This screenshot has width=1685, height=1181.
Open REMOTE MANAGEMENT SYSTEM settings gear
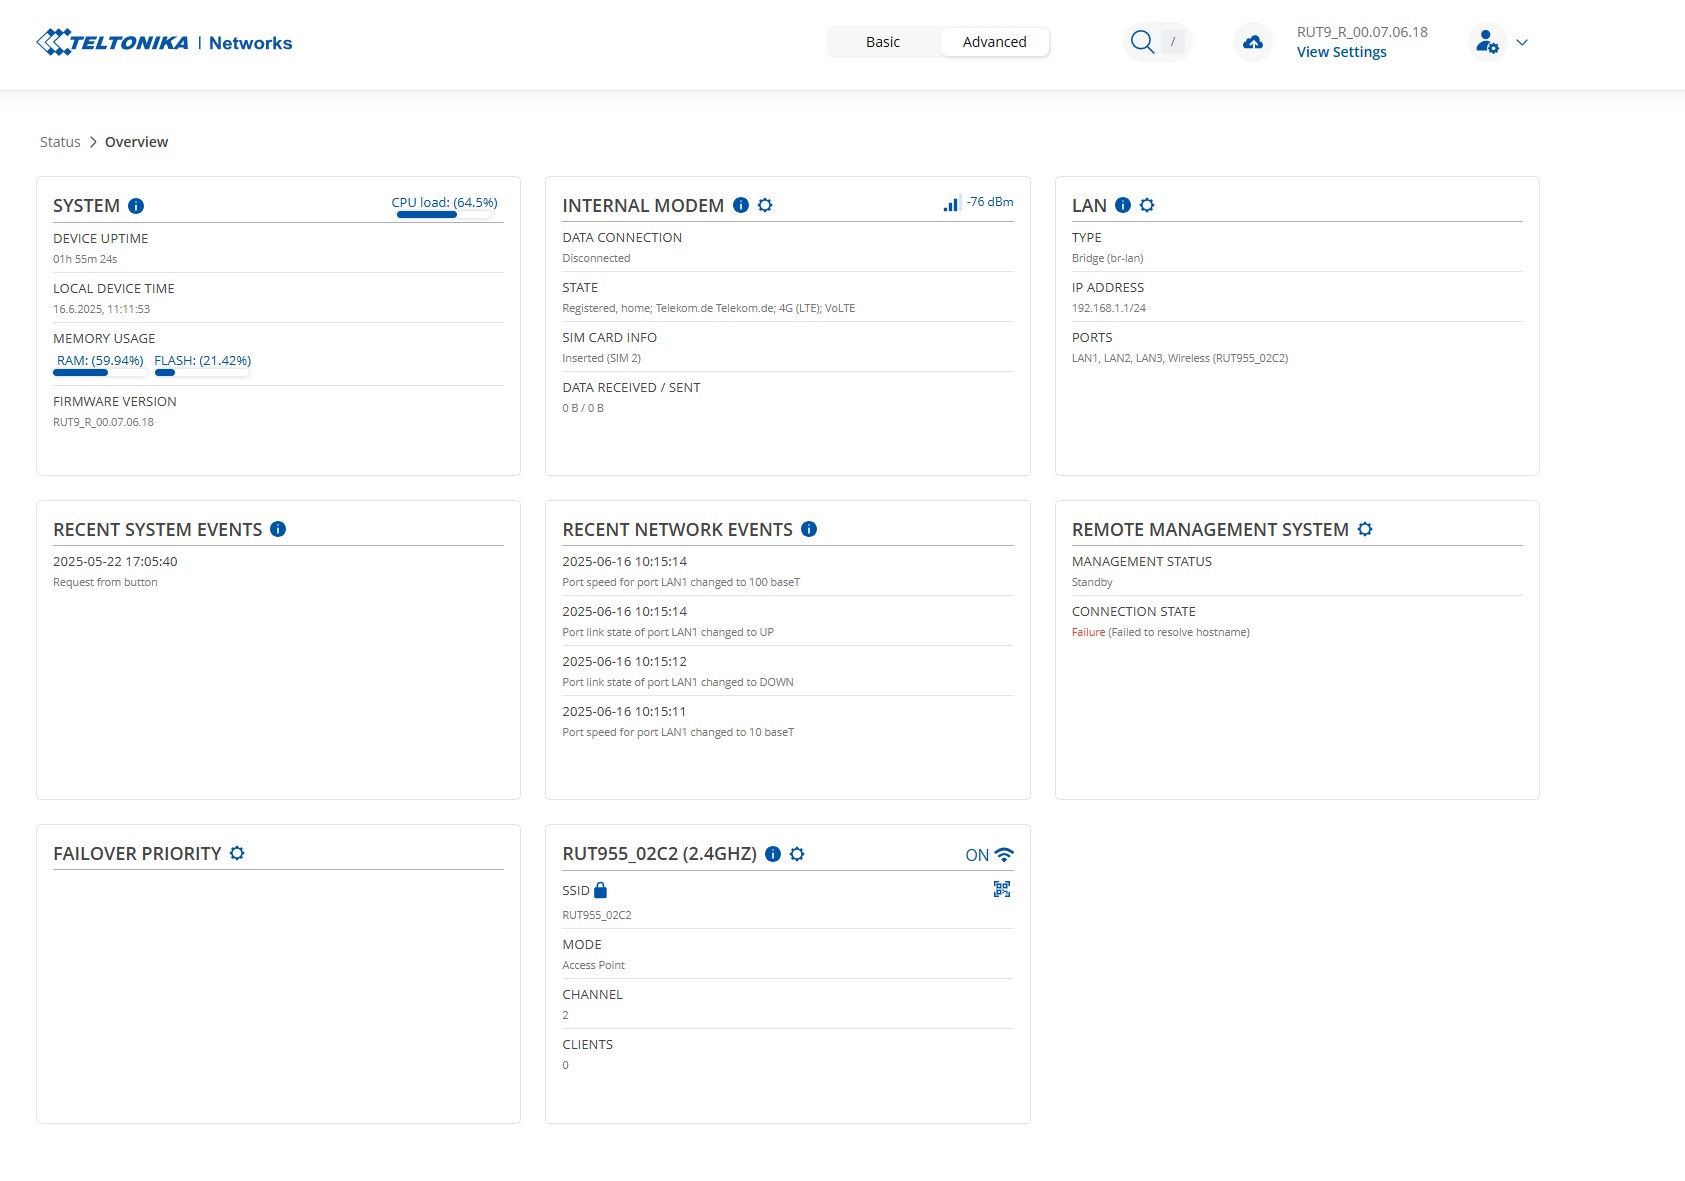[x=1365, y=529]
